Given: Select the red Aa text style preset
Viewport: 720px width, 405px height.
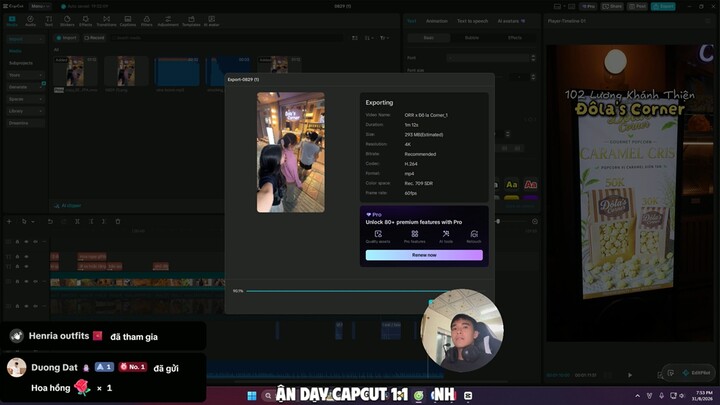Looking at the screenshot, I should click(x=530, y=185).
